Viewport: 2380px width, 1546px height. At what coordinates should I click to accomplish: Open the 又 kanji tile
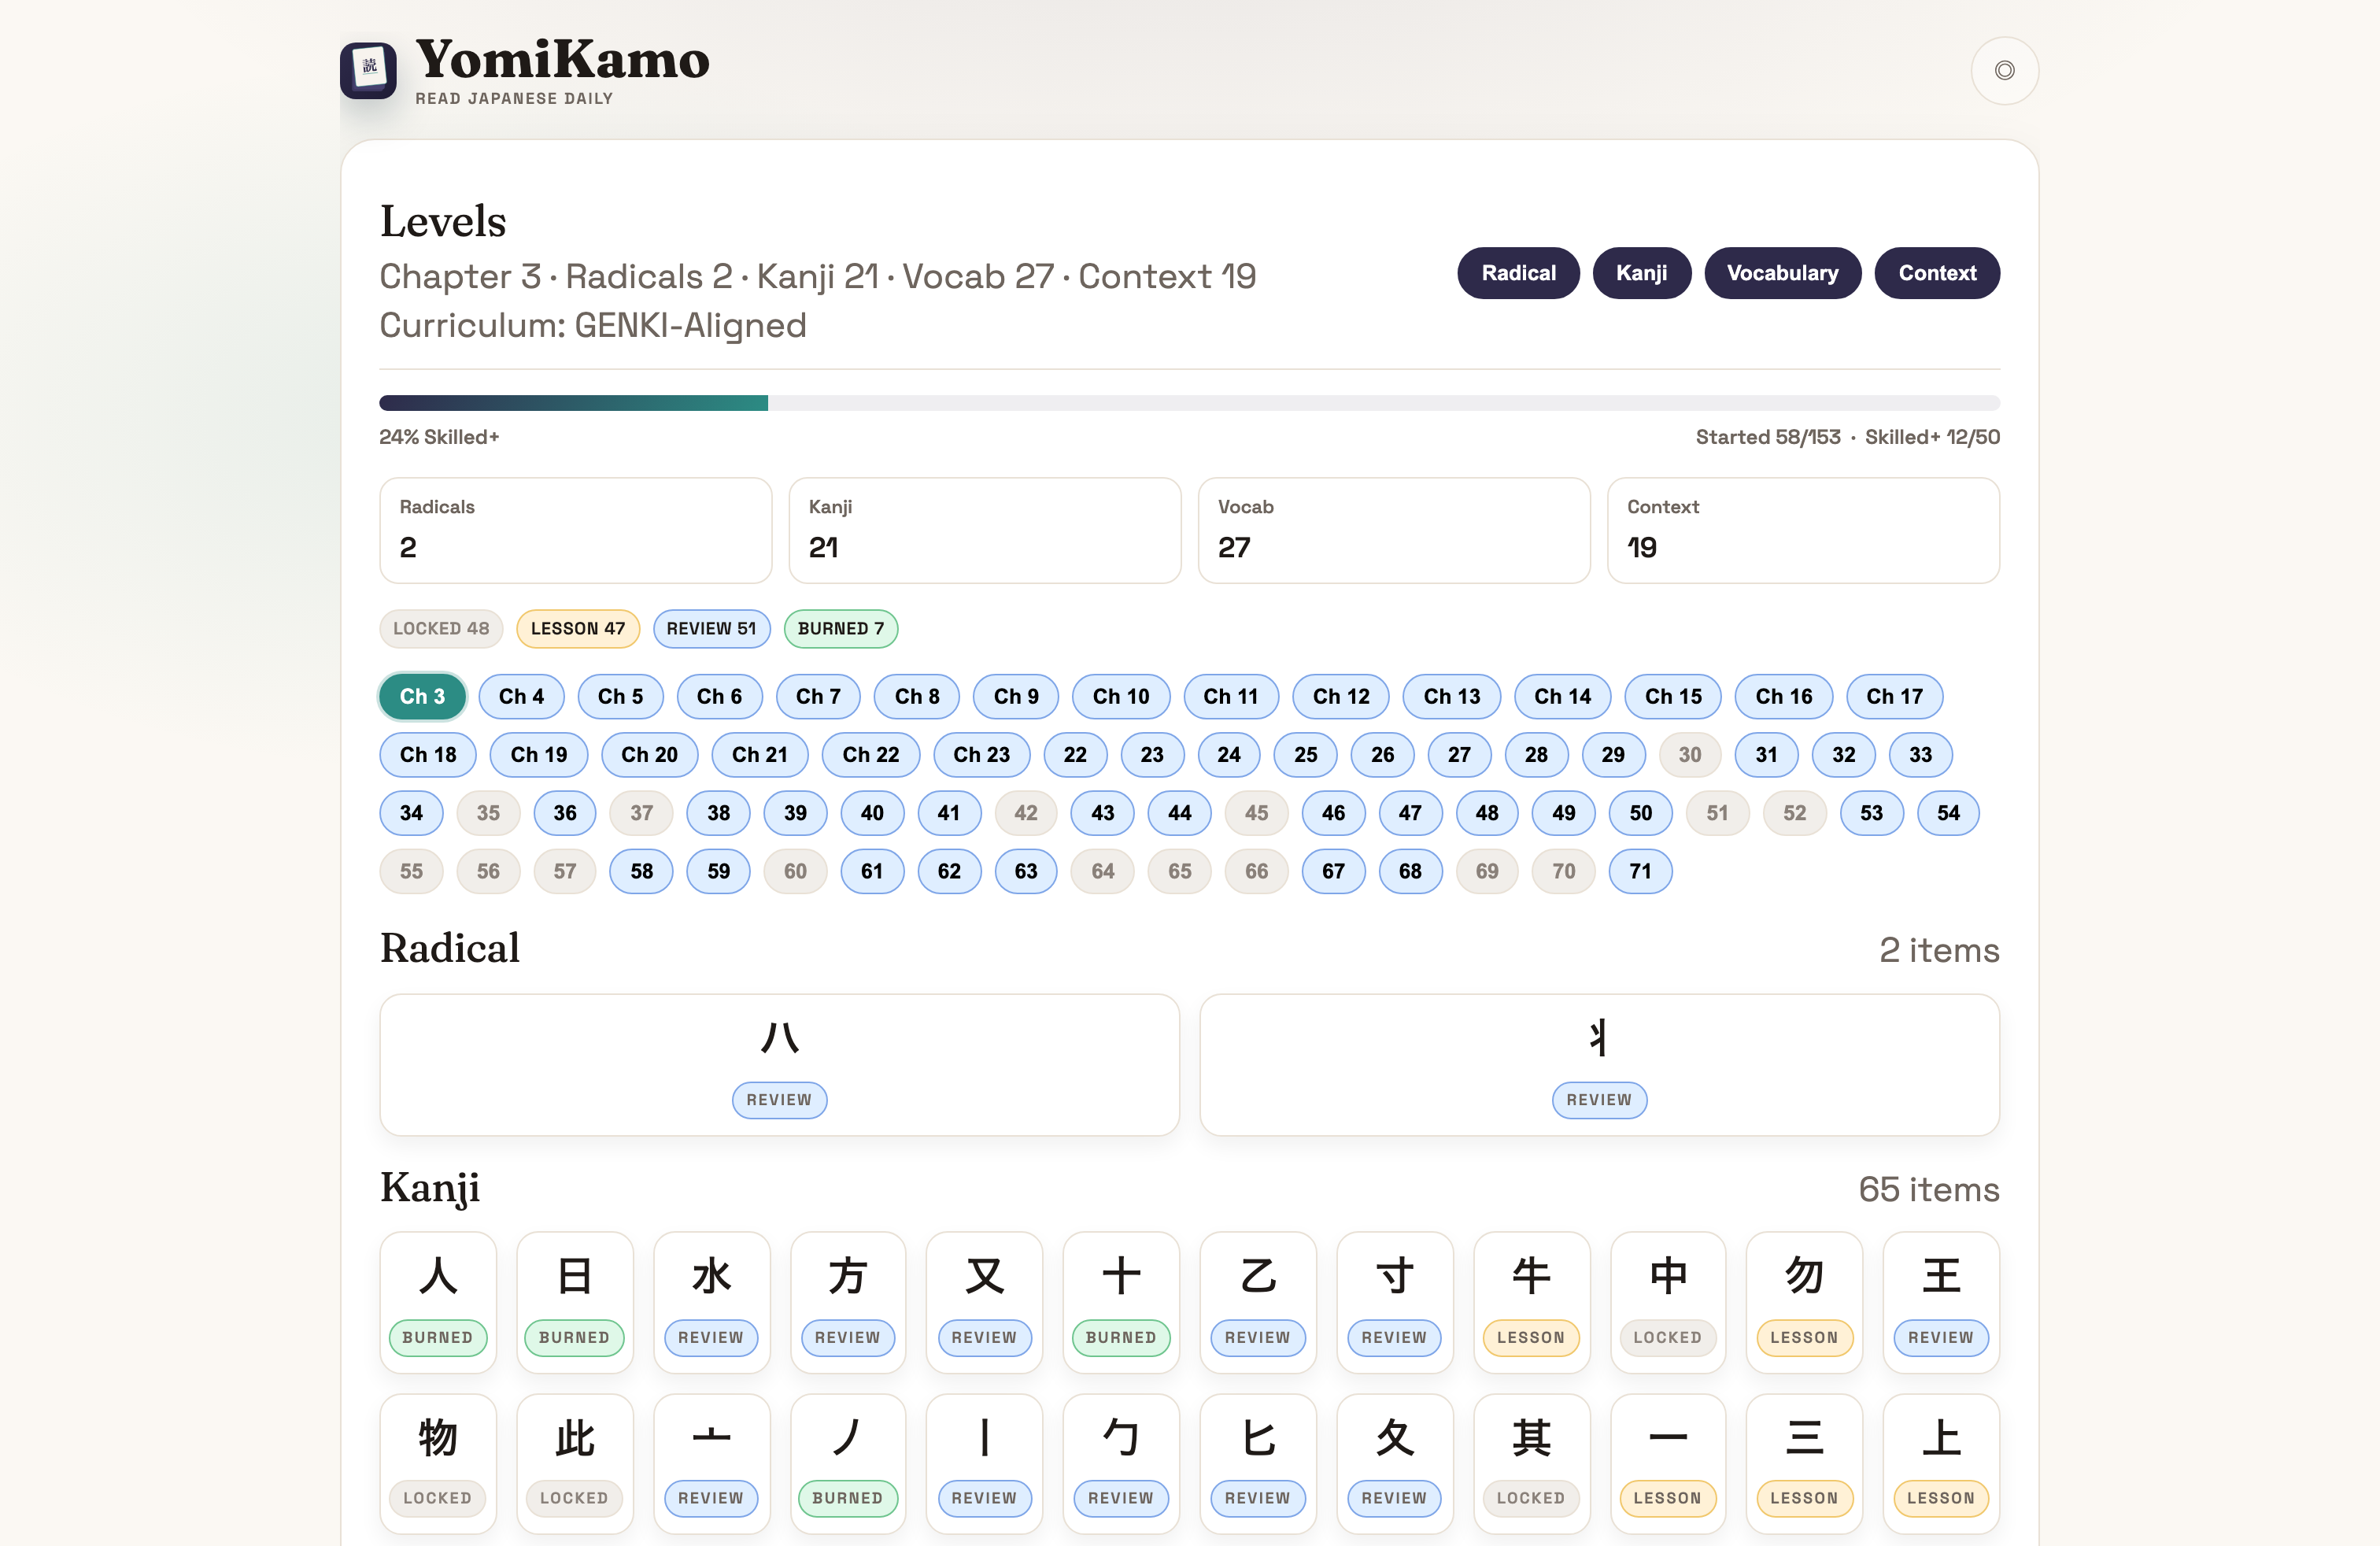click(x=984, y=1302)
